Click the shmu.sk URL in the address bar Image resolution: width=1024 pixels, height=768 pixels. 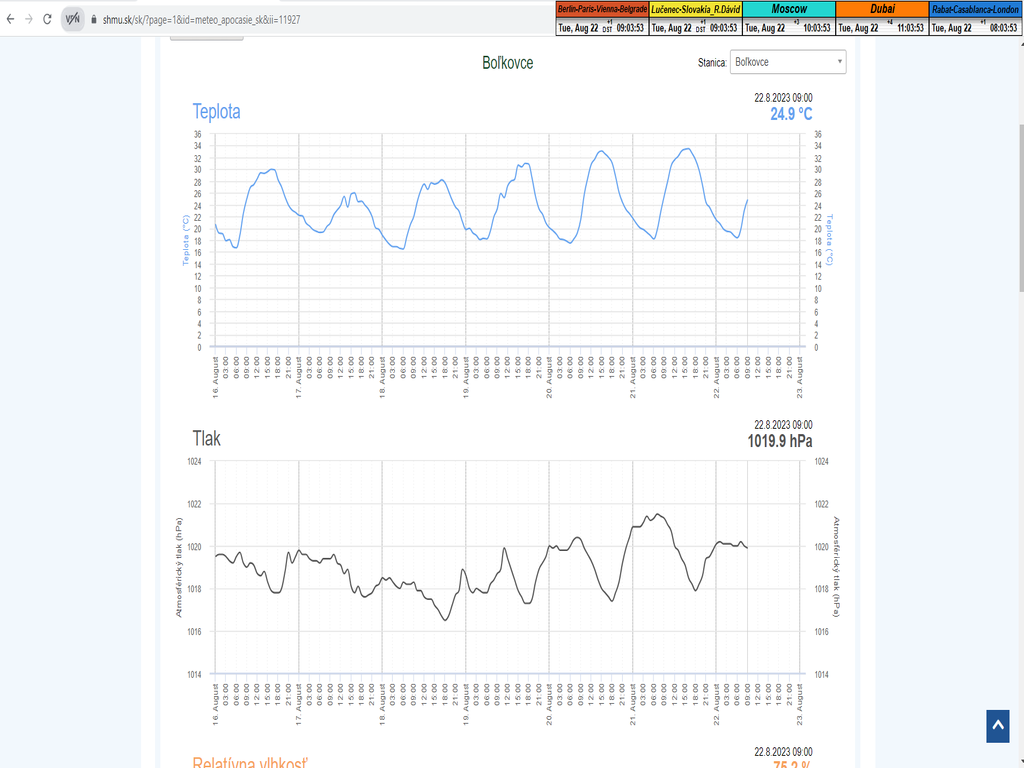[200, 20]
